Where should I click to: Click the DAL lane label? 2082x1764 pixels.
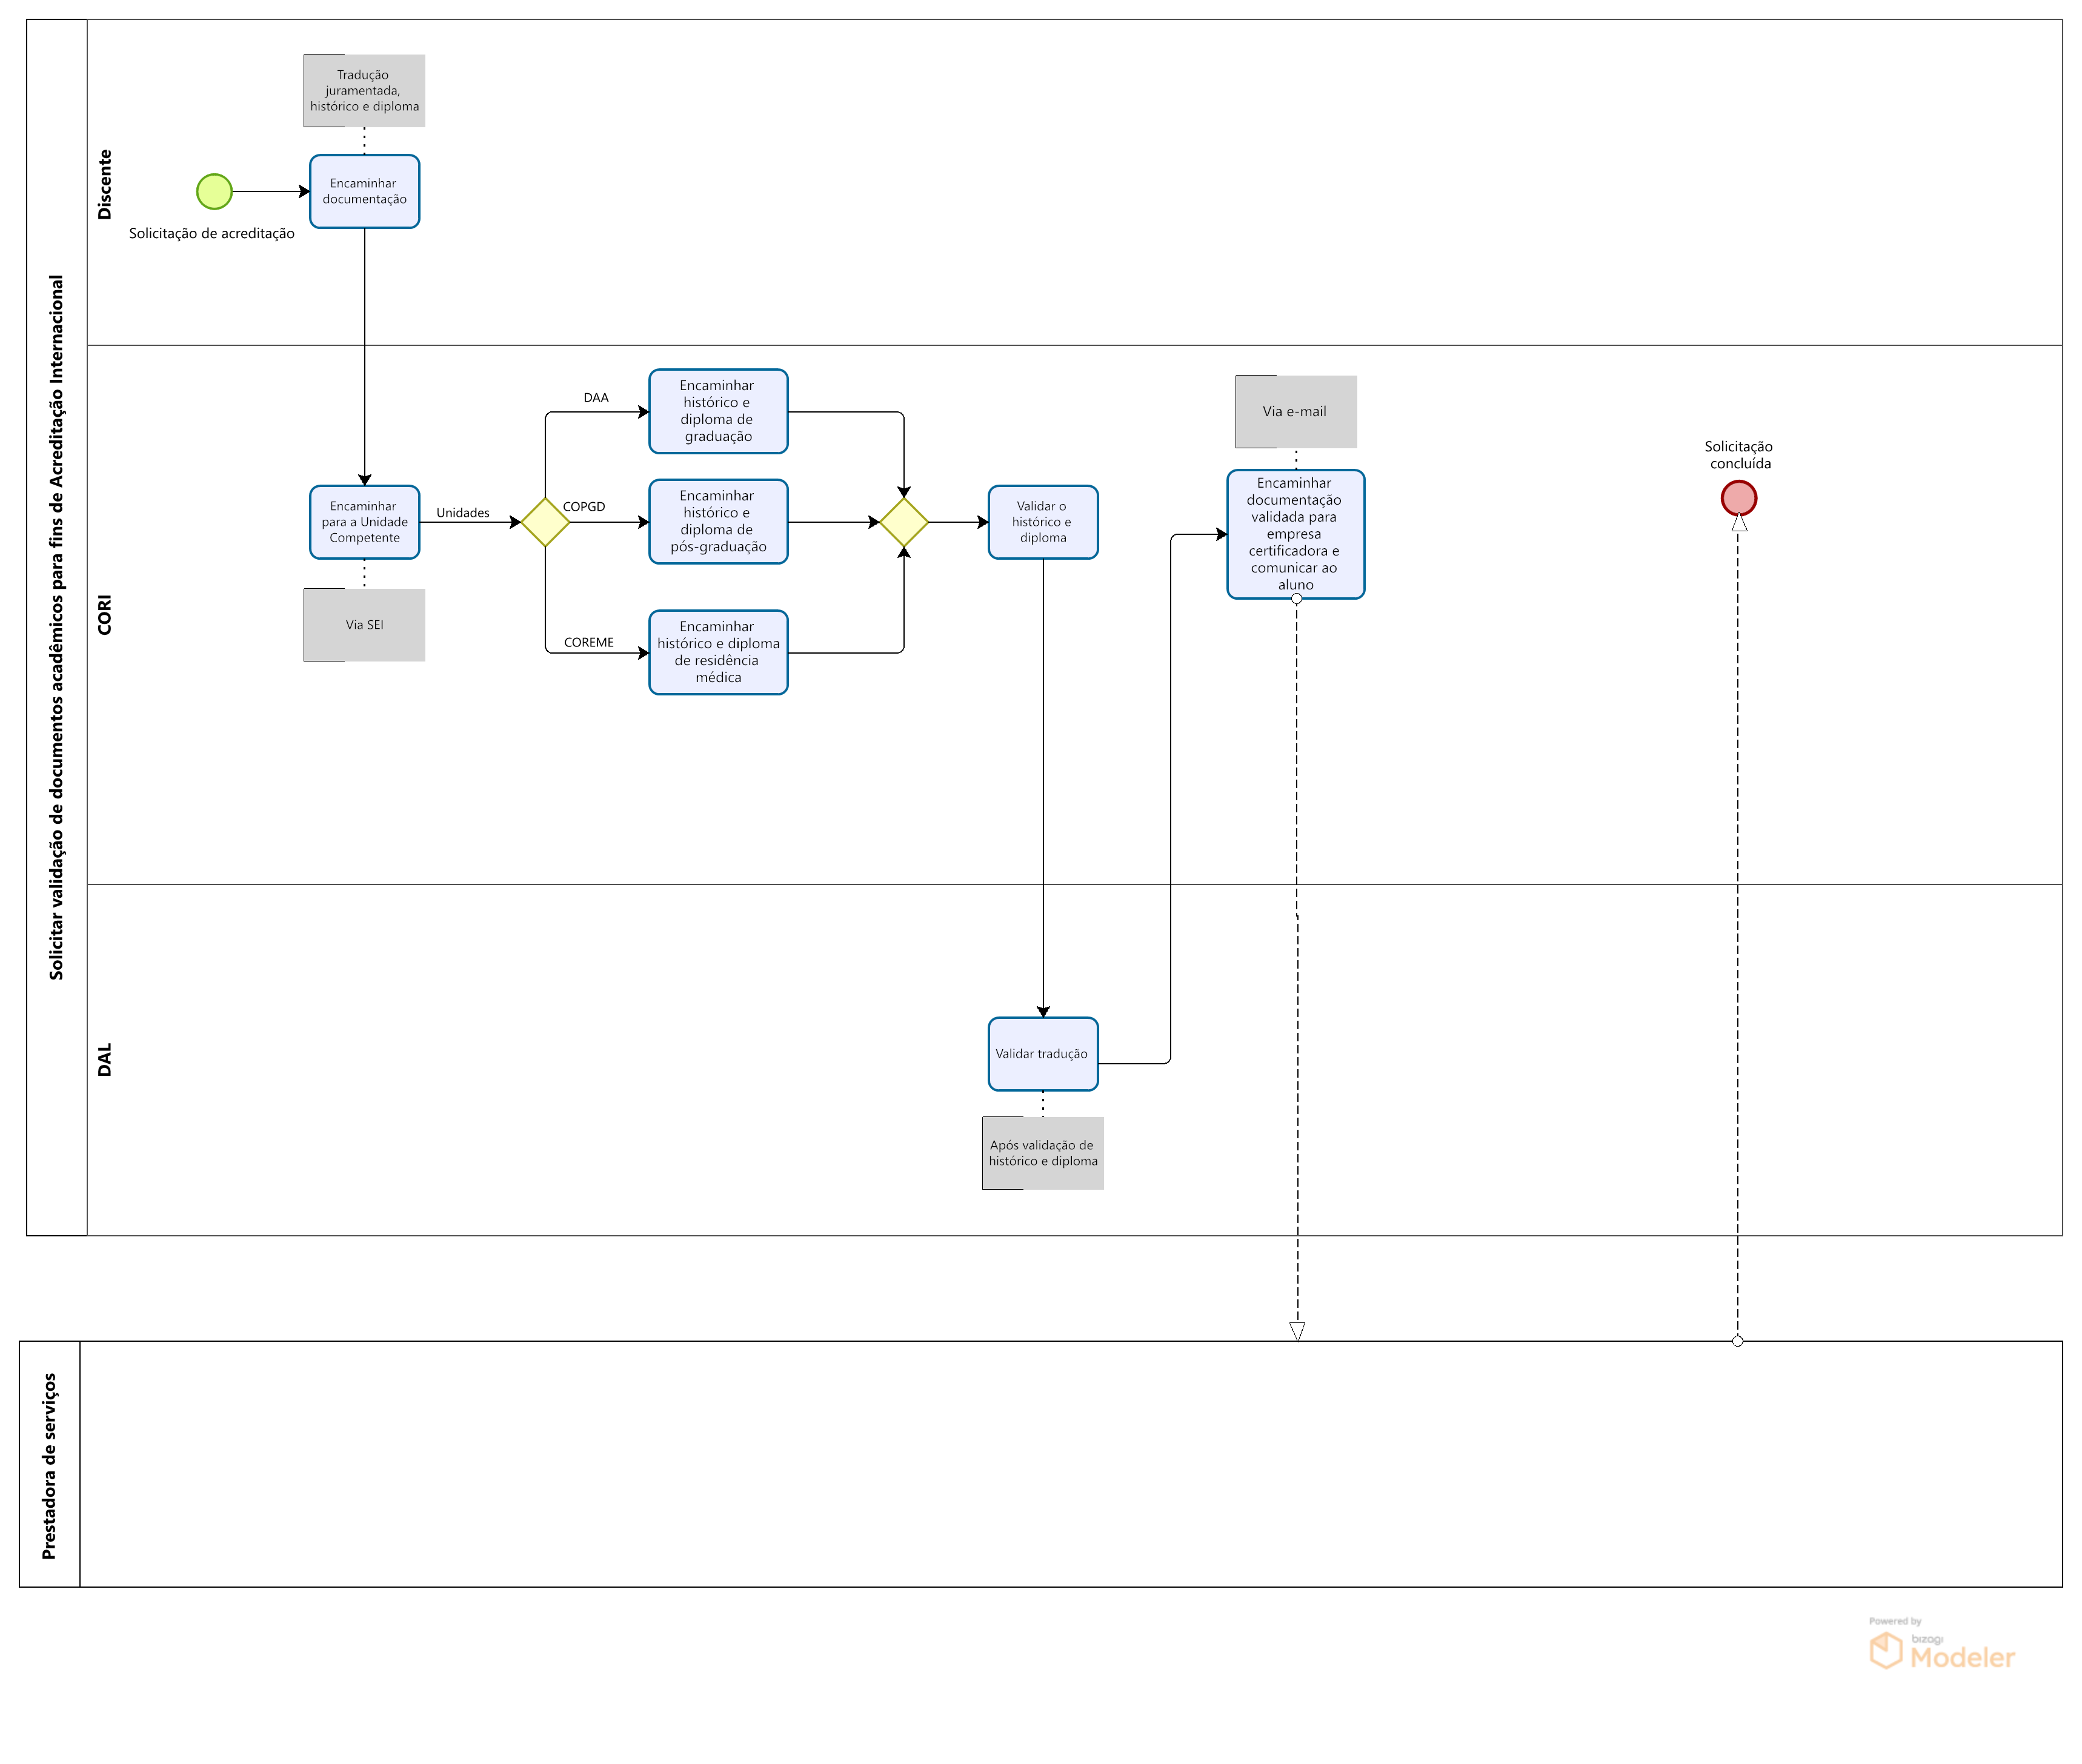[105, 1060]
